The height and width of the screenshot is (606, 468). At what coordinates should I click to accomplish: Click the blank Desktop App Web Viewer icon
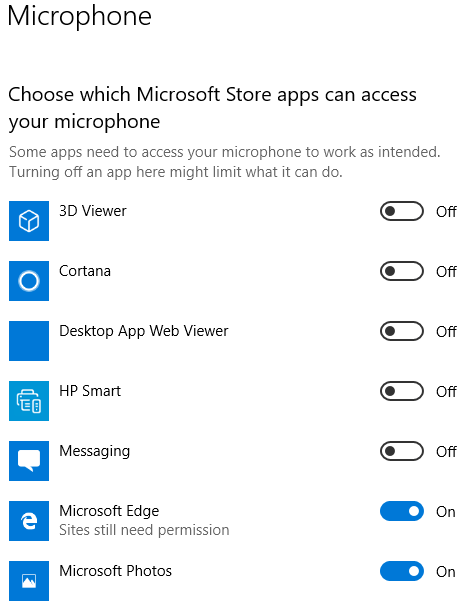pos(29,341)
